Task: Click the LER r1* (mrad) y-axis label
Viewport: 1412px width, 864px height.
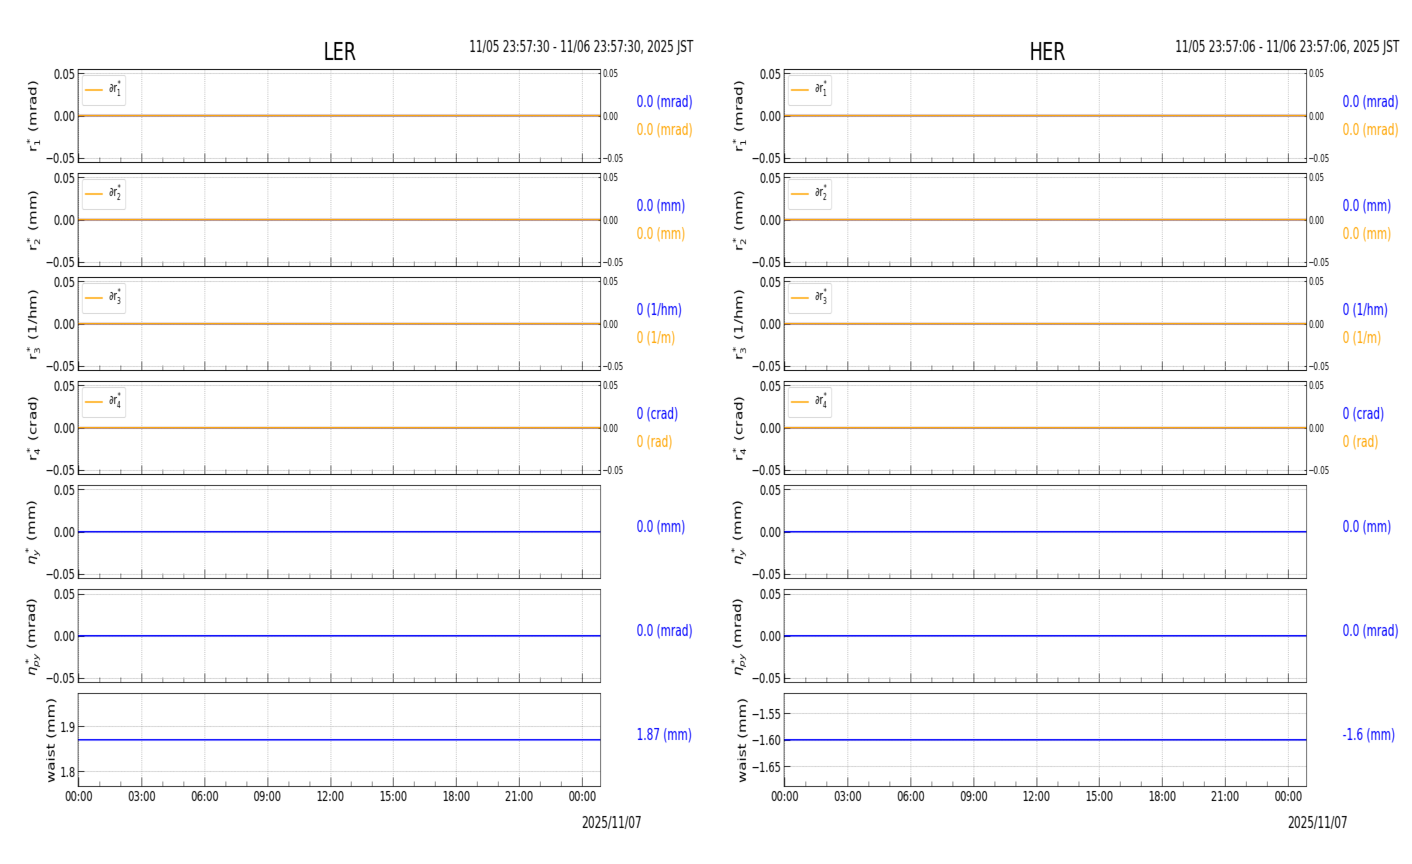Action: point(33,116)
